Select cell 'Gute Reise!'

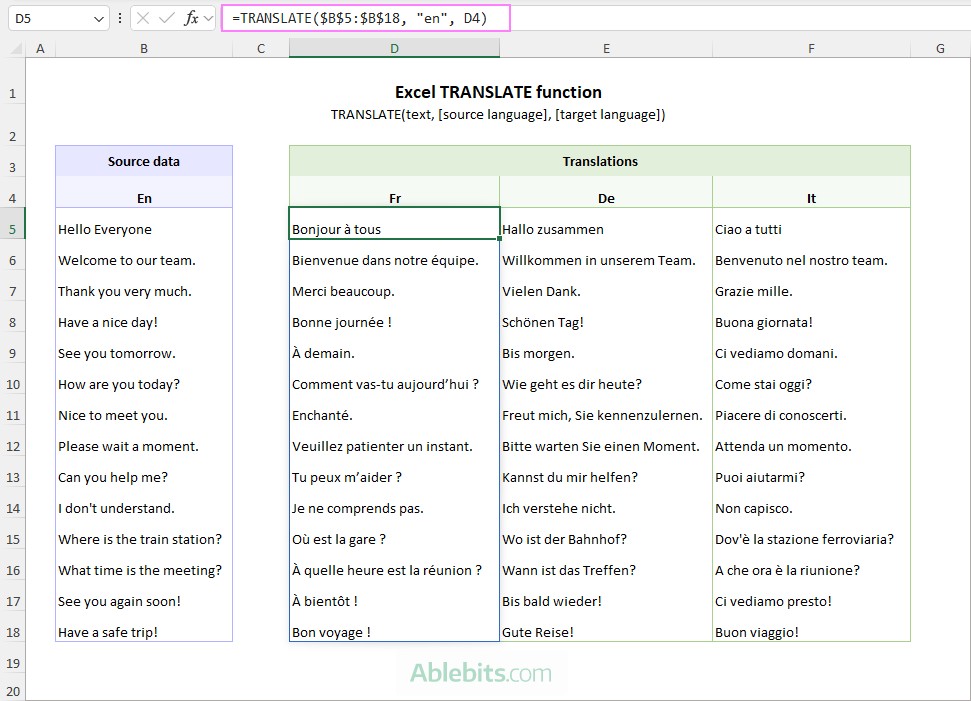[x=606, y=626]
